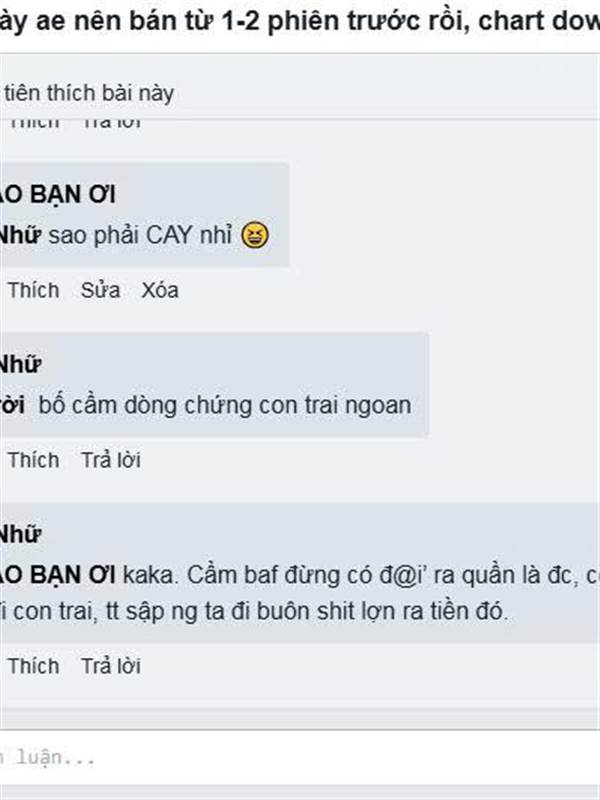This screenshot has width=600, height=800.
Task: Click partially hidden Thích link at top
Action: [x=34, y=124]
